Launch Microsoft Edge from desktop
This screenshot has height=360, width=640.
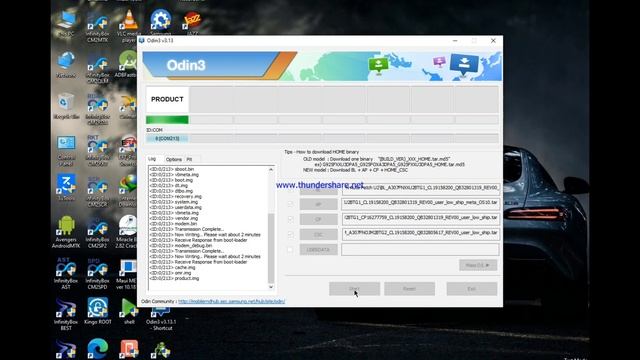click(98, 349)
